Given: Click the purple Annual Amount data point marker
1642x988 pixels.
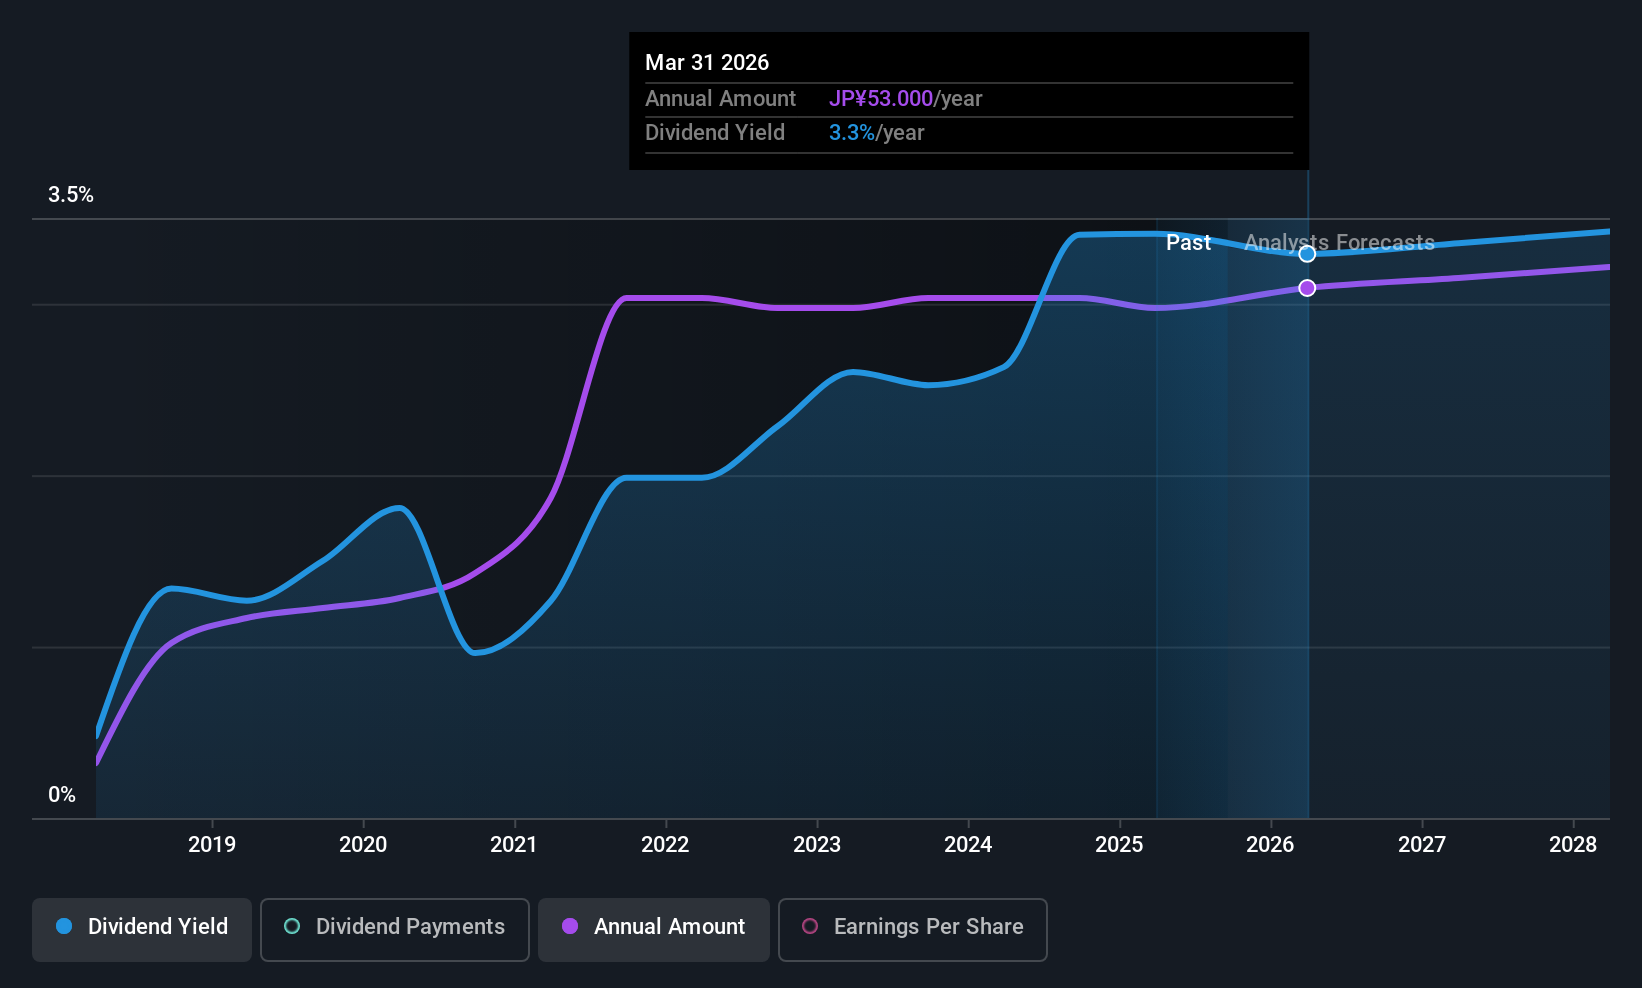Looking at the screenshot, I should tap(1307, 288).
